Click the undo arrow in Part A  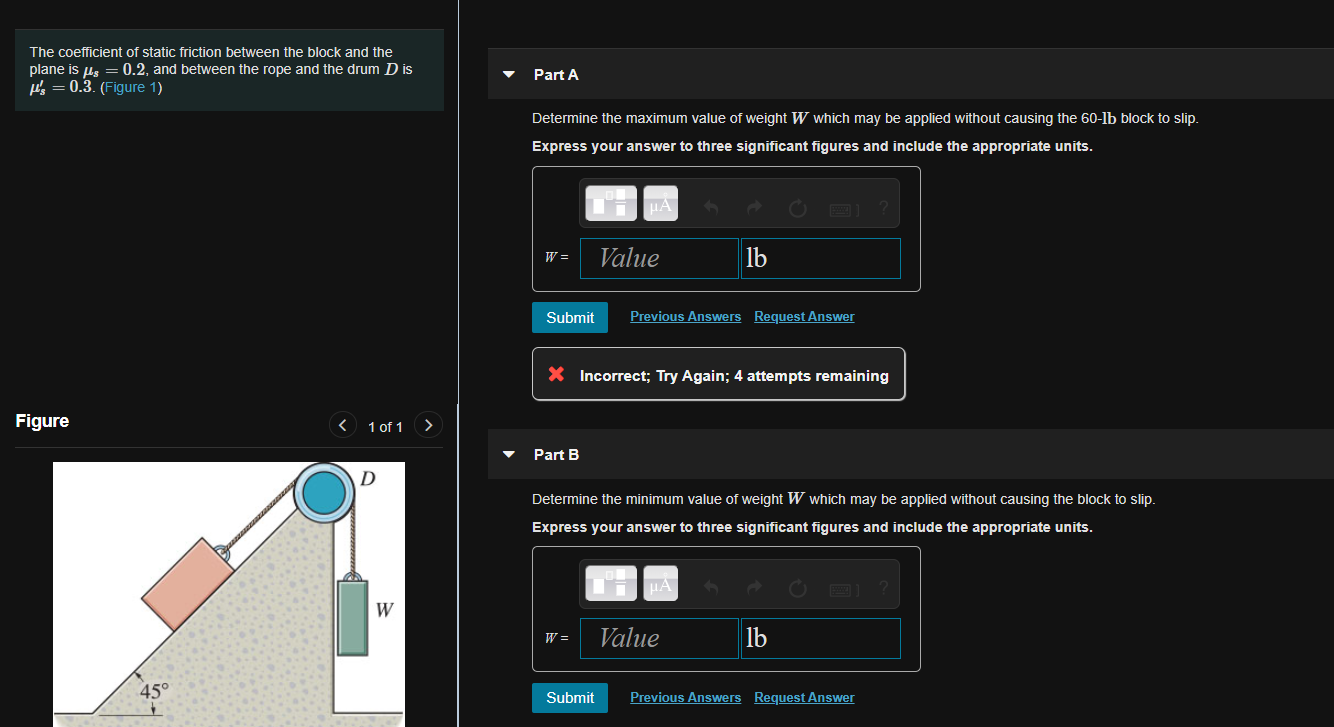(711, 209)
